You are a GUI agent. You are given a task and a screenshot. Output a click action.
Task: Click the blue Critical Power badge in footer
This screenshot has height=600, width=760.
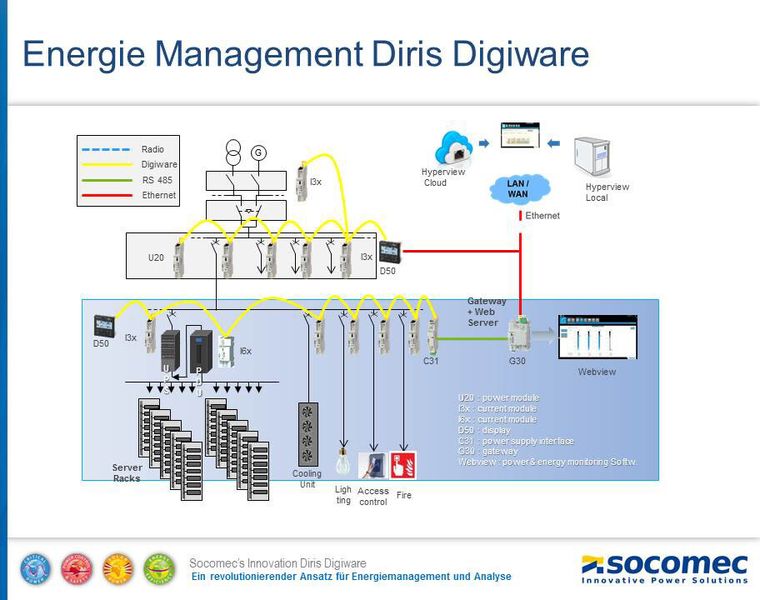(x=35, y=568)
